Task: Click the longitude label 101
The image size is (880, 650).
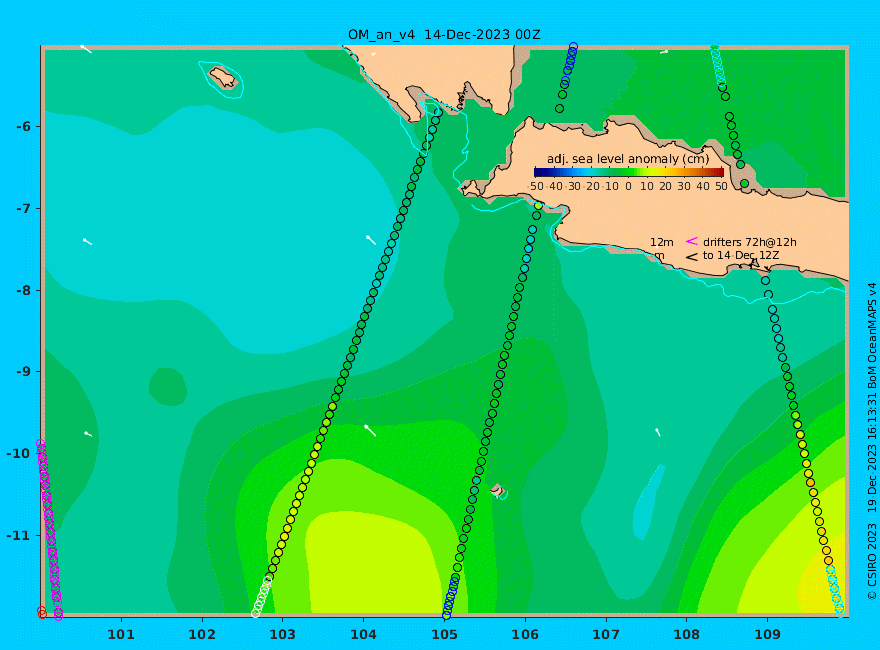Action: [121, 635]
